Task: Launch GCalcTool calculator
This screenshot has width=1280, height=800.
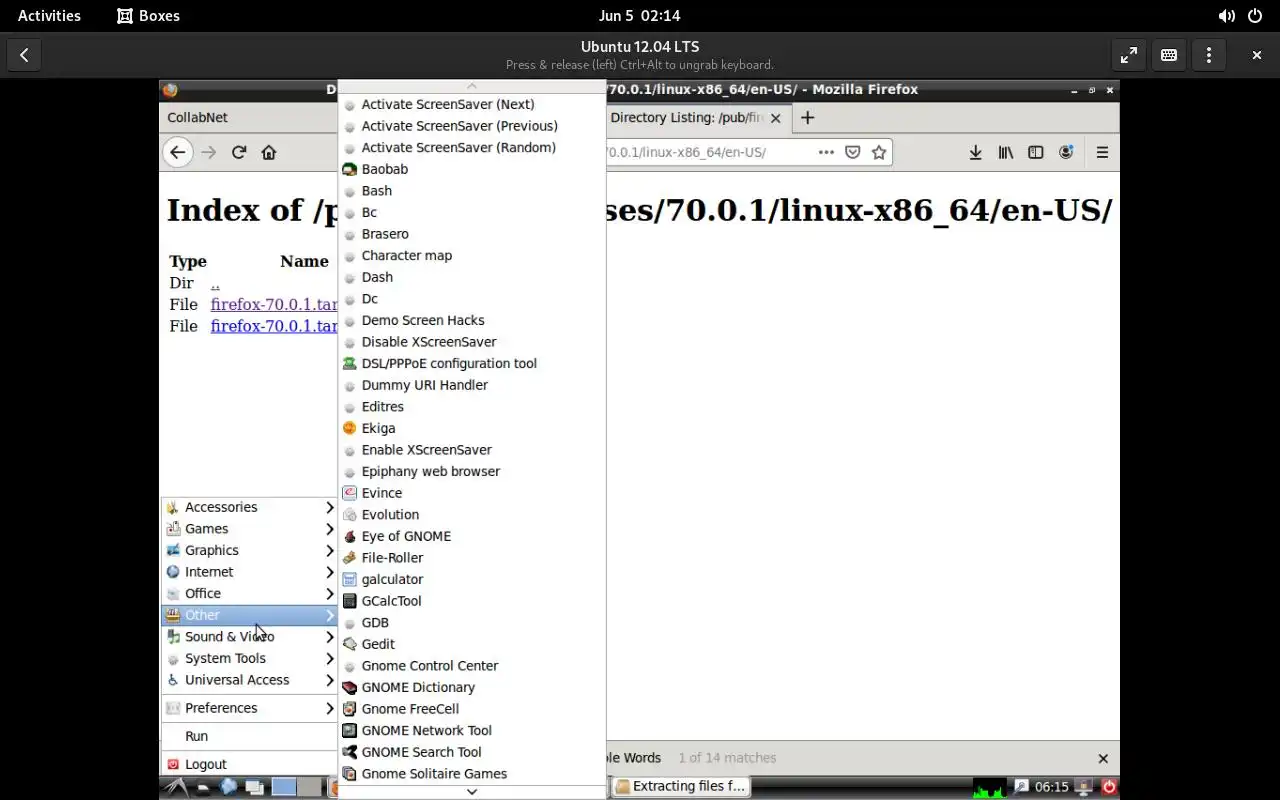Action: click(x=471, y=601)
